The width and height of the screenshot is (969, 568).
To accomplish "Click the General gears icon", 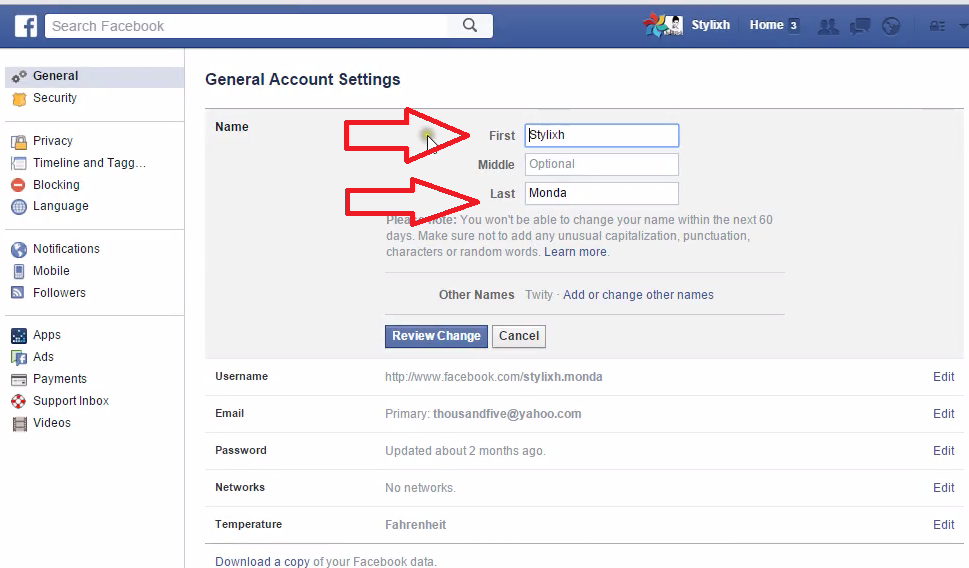I will click(x=19, y=77).
